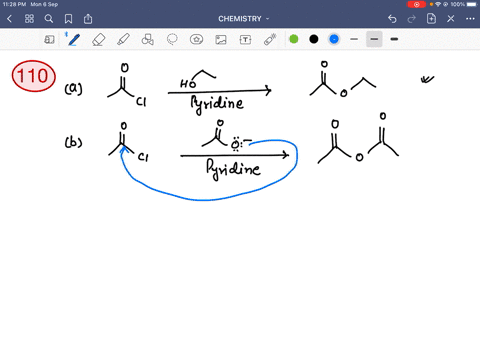Open the more options menu
Viewport: 480px width, 360px height.
click(x=470, y=19)
